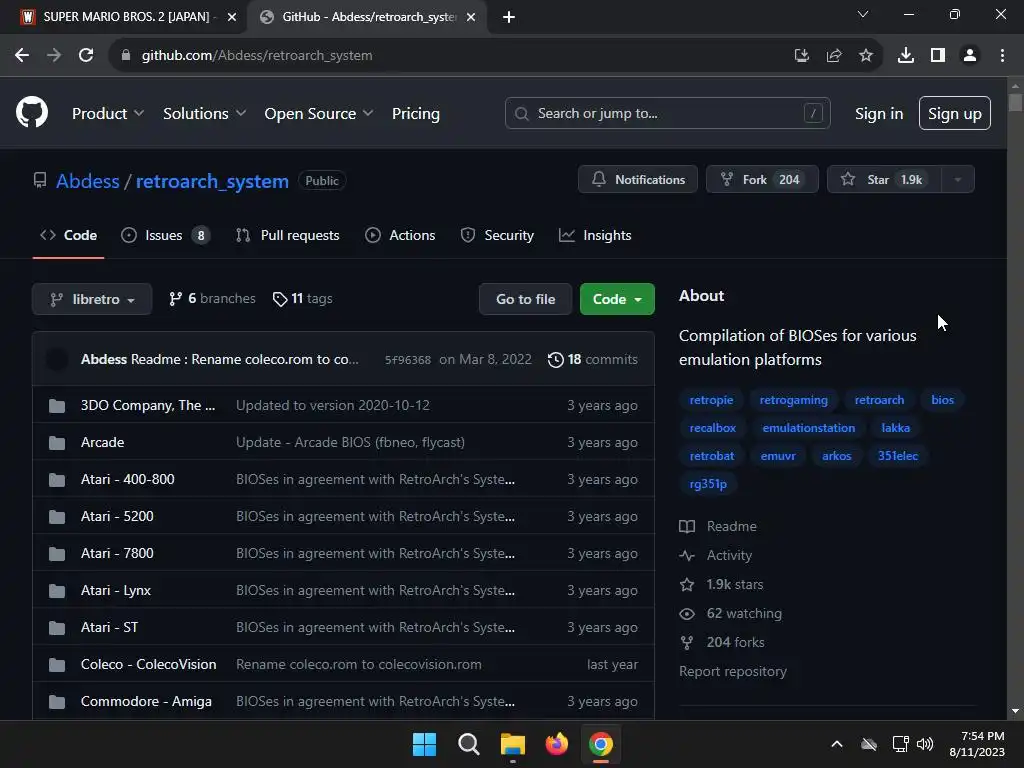Click the Arcade folder icon
The width and height of the screenshot is (1024, 768).
57,443
